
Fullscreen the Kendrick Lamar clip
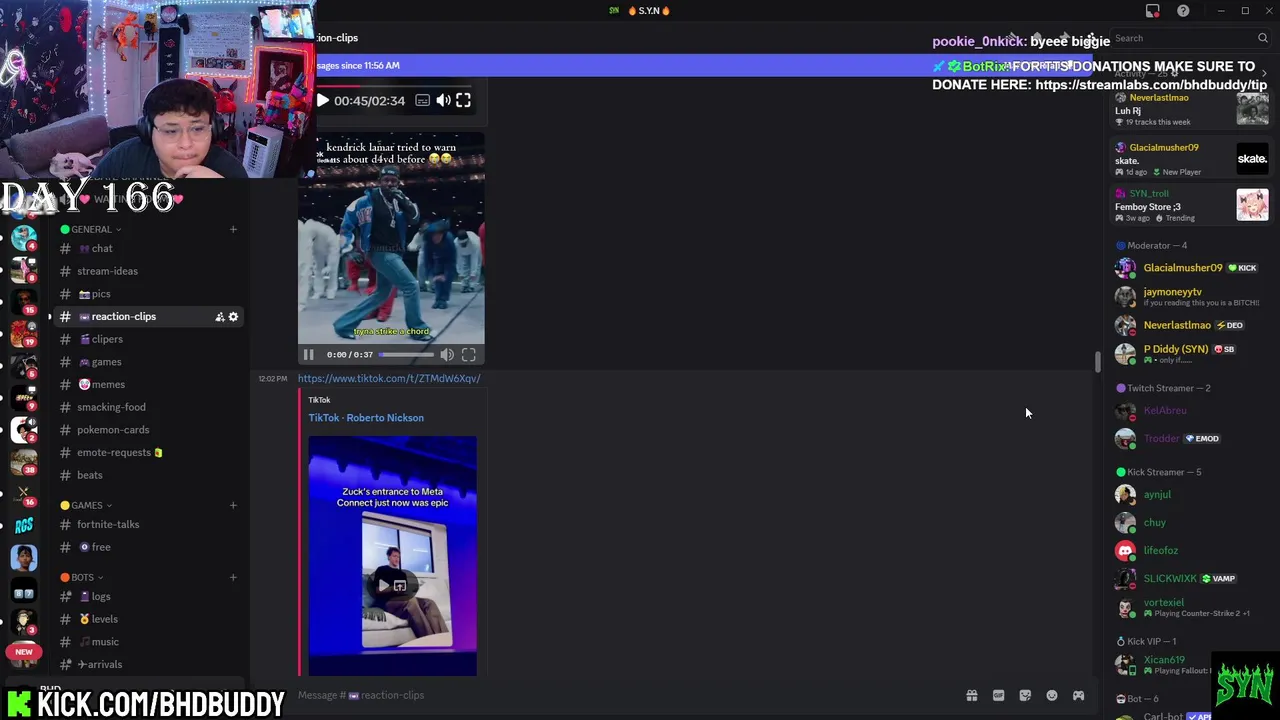pyautogui.click(x=468, y=354)
